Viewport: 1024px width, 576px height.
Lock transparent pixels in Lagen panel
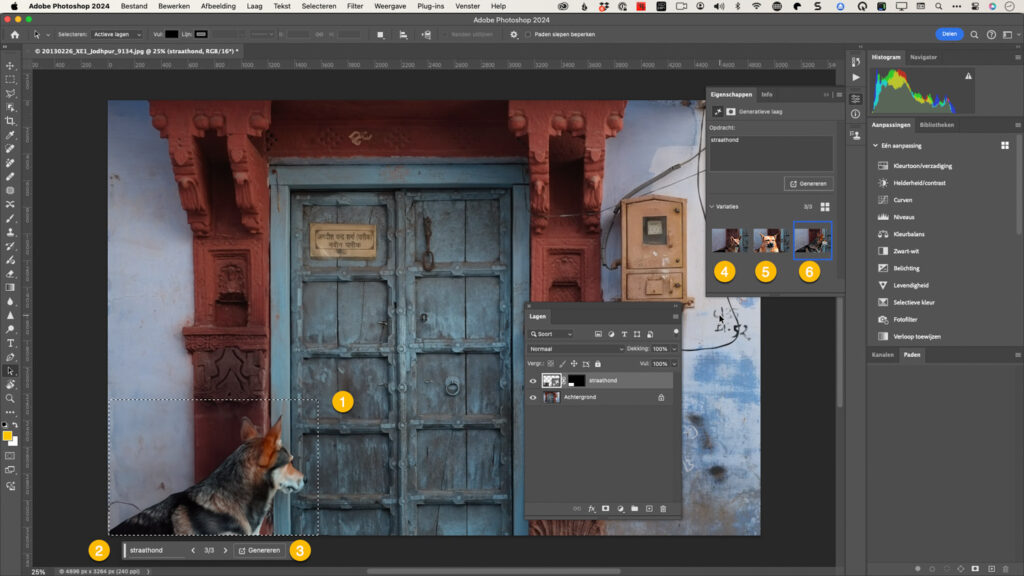[x=551, y=364]
